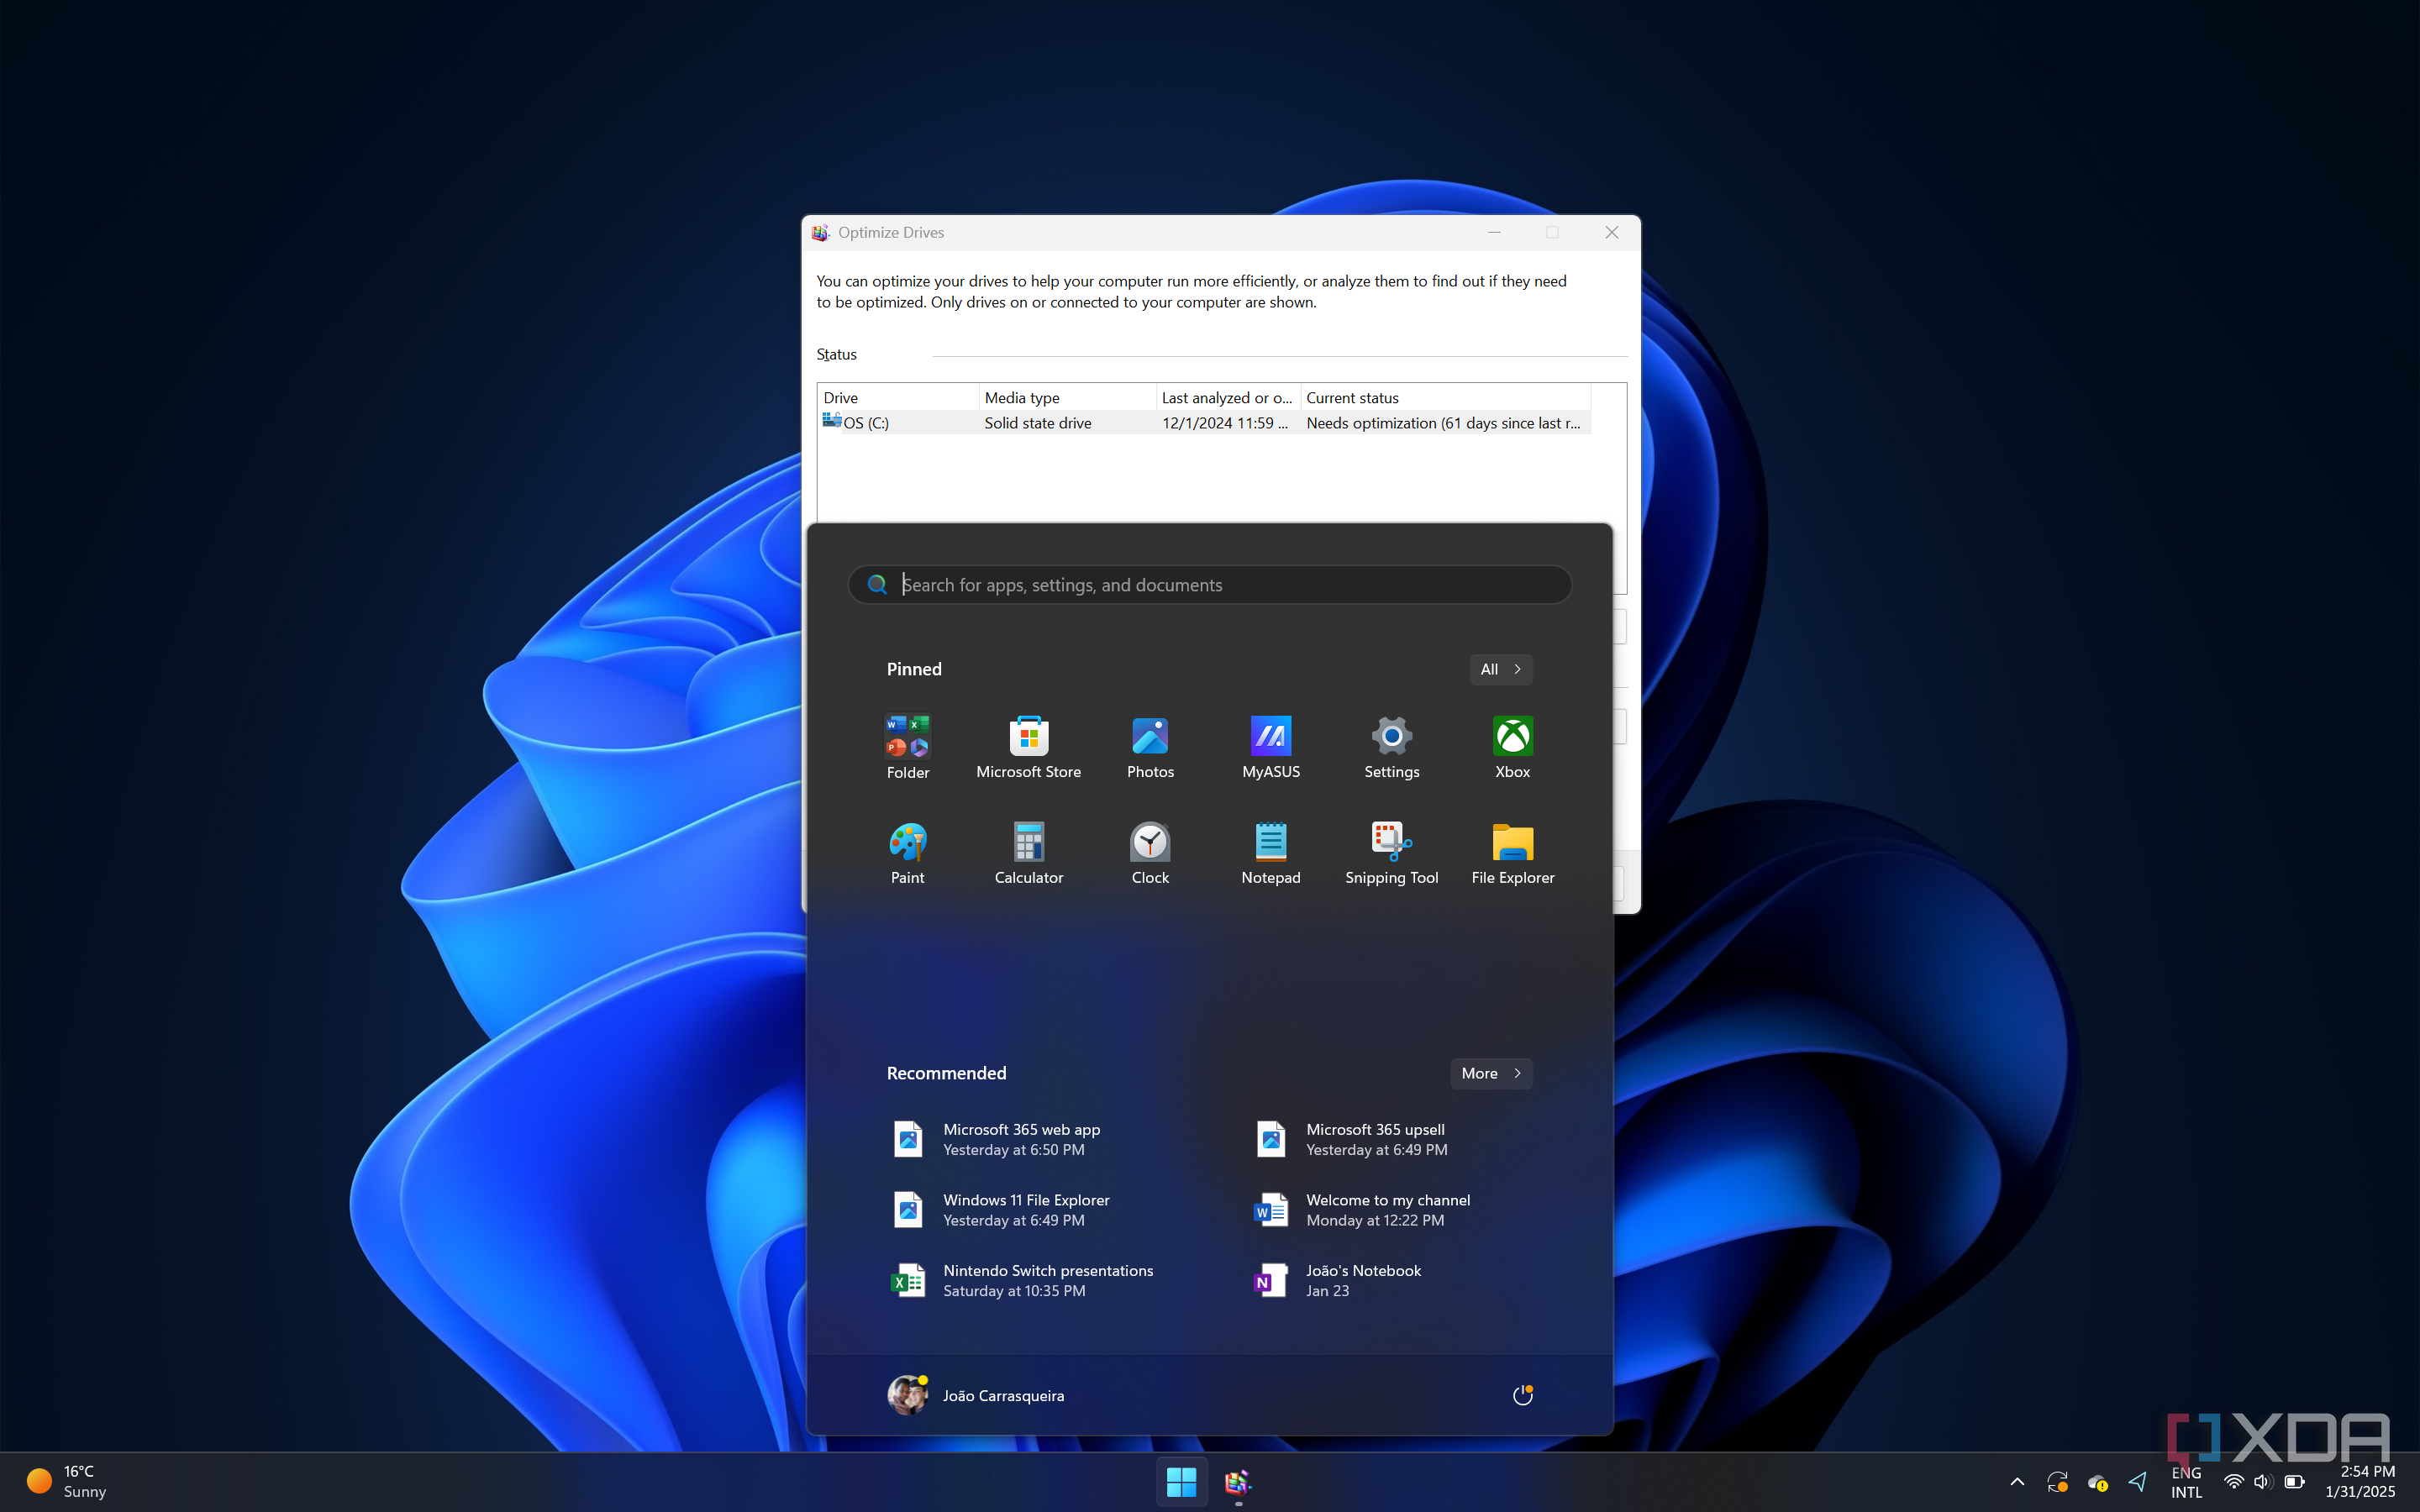2420x1512 pixels.
Task: Launch the MyASUS app
Action: [x=1271, y=746]
